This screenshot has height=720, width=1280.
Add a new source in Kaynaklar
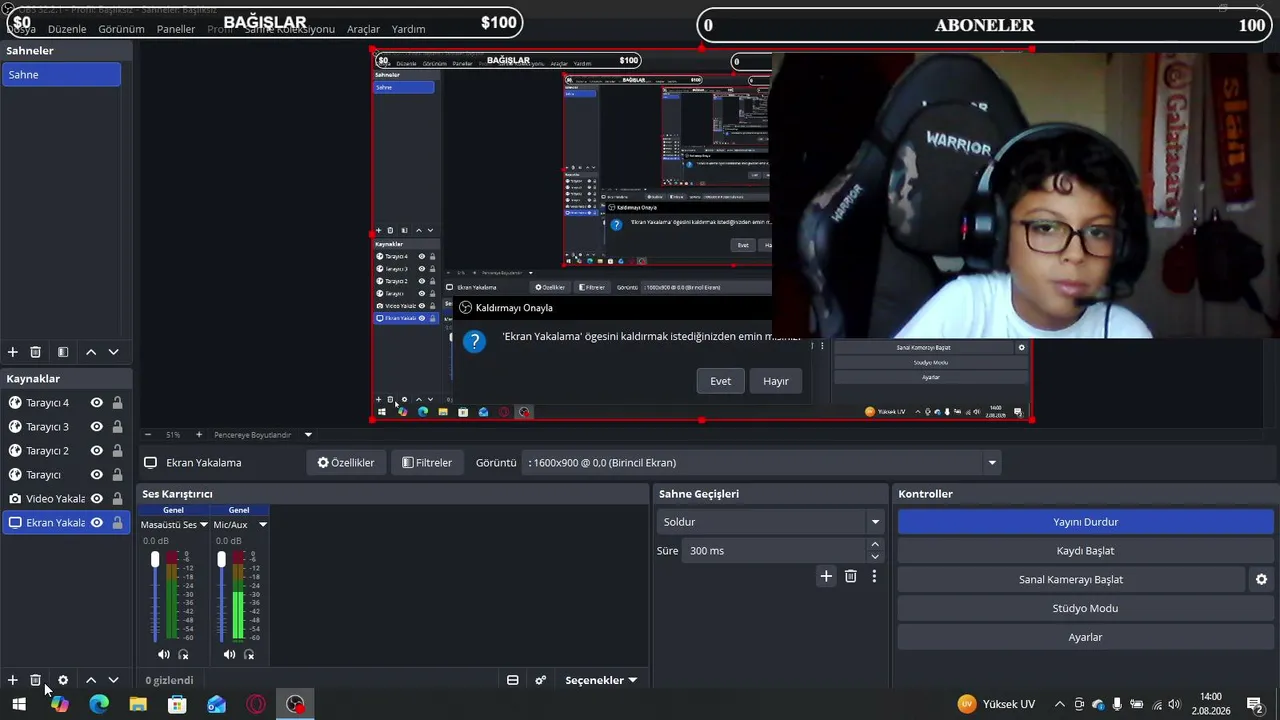coord(13,680)
